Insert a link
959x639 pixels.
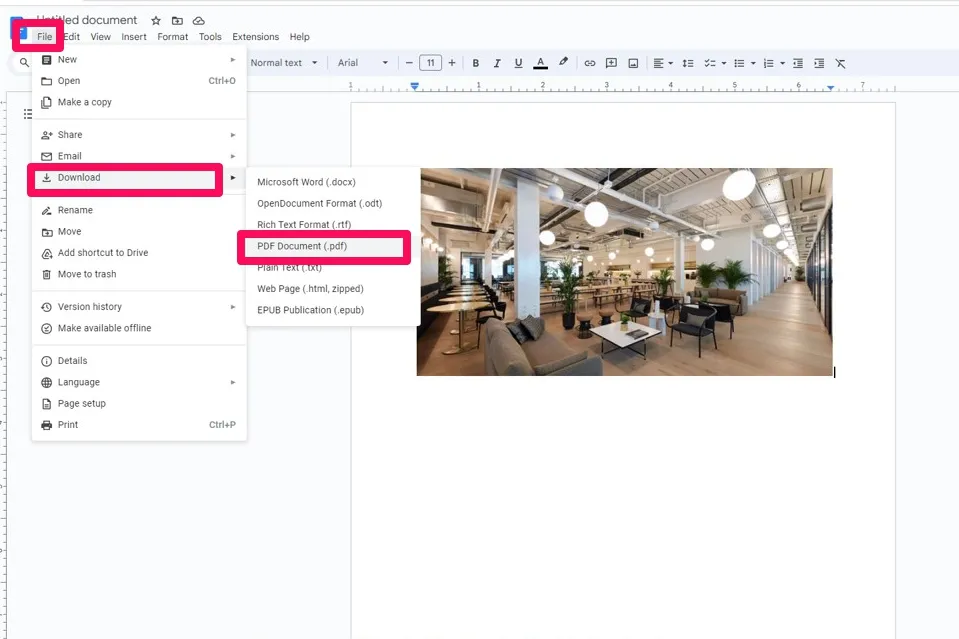(x=589, y=62)
